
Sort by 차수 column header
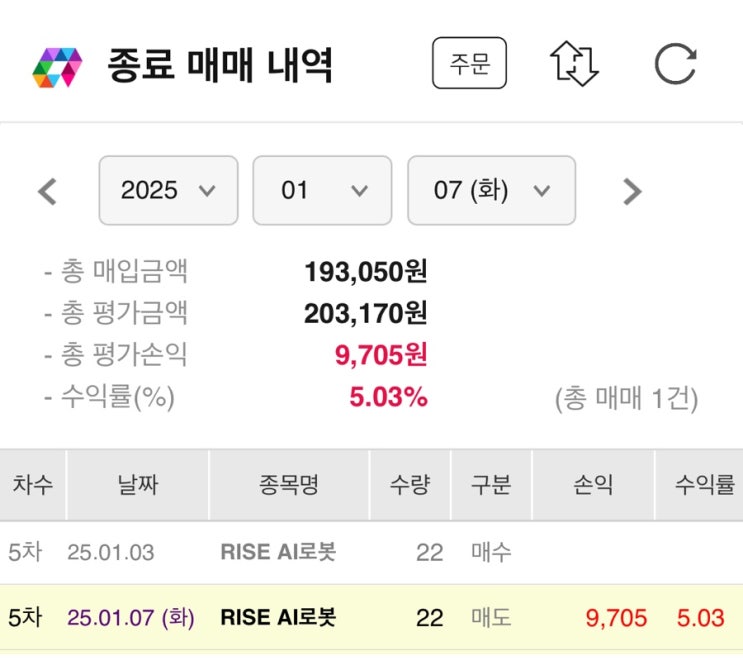[x=33, y=486]
